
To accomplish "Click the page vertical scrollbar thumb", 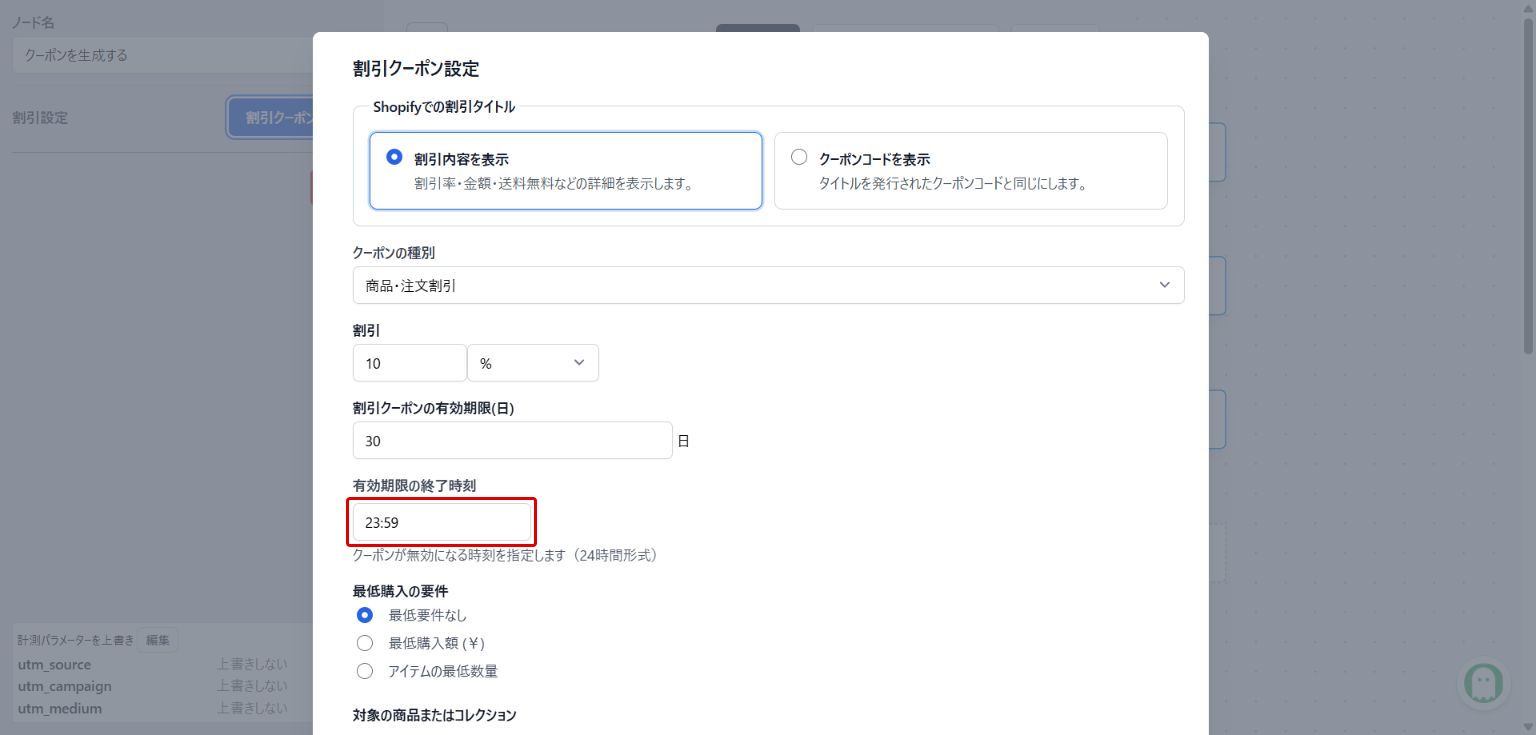I will (1527, 185).
